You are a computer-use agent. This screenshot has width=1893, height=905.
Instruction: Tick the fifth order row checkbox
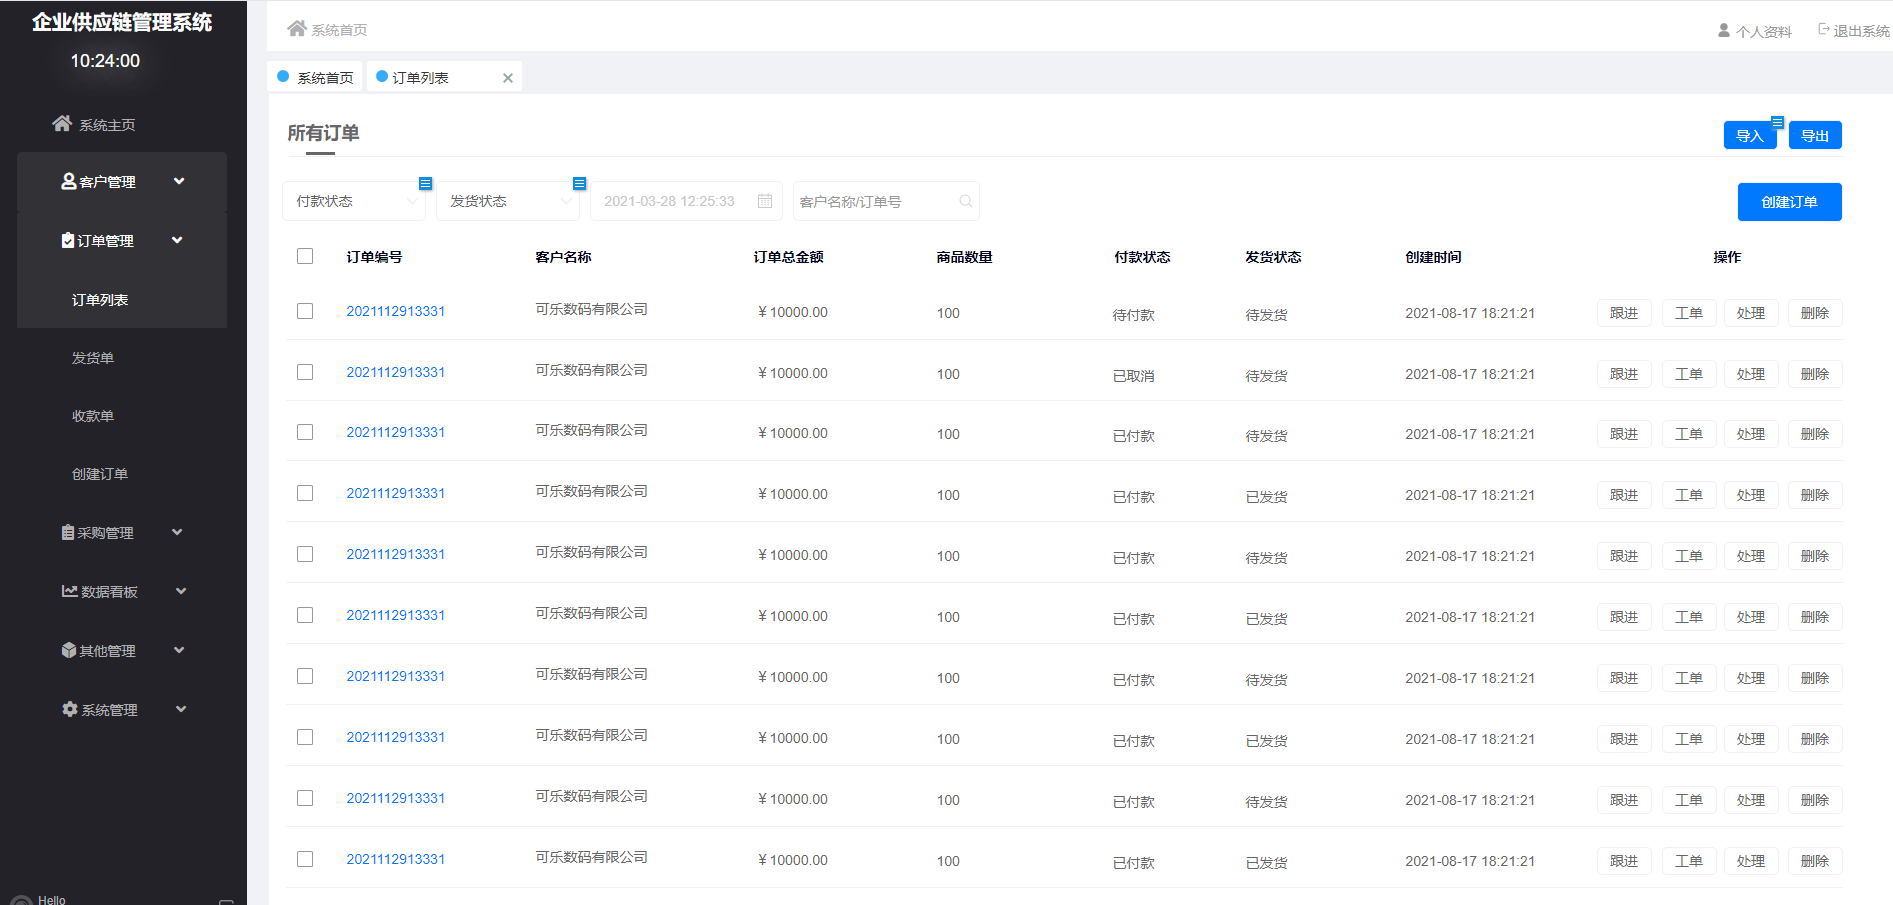click(305, 554)
